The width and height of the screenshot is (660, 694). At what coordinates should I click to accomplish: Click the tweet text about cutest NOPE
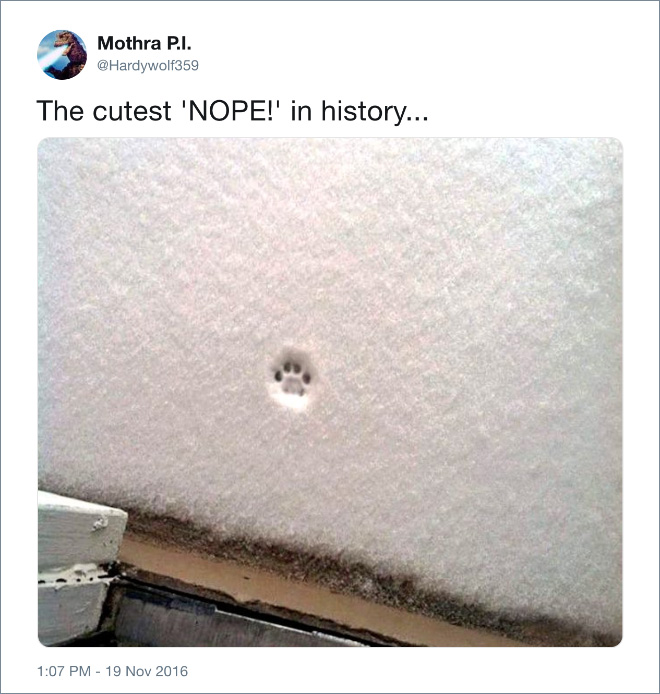coord(232,111)
